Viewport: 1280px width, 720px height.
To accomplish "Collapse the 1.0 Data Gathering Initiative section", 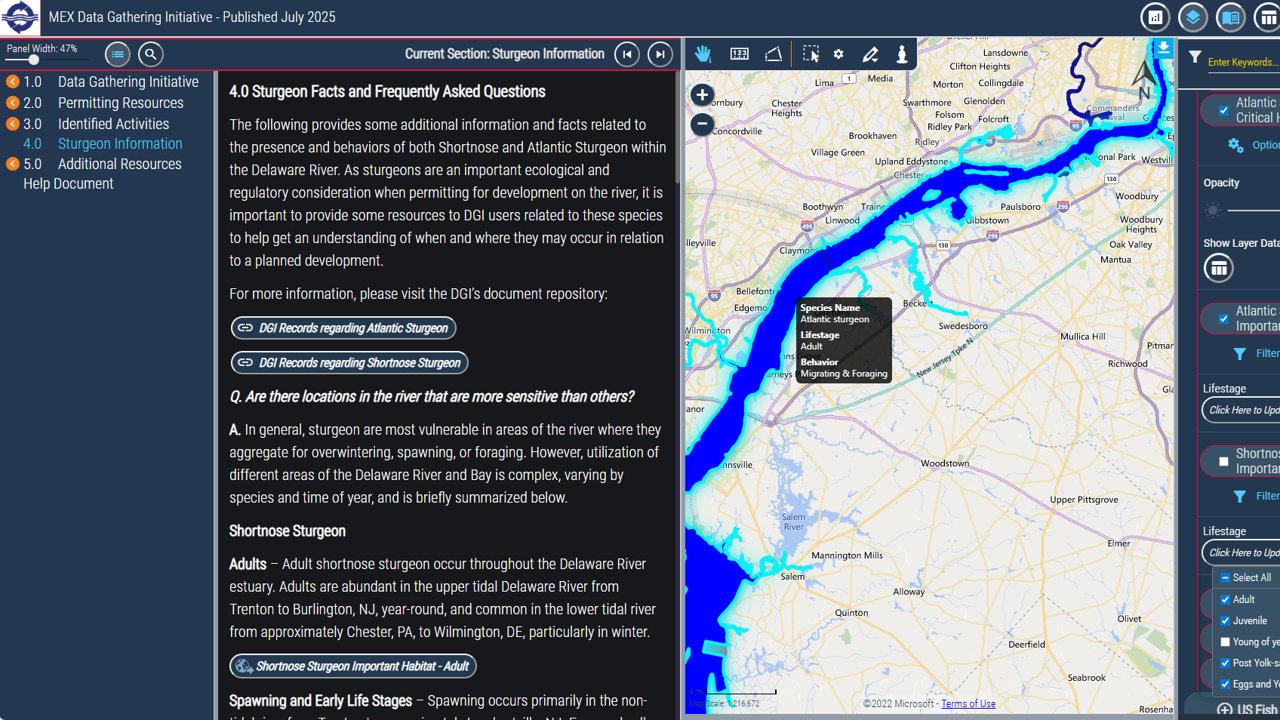I will pyautogui.click(x=13, y=82).
